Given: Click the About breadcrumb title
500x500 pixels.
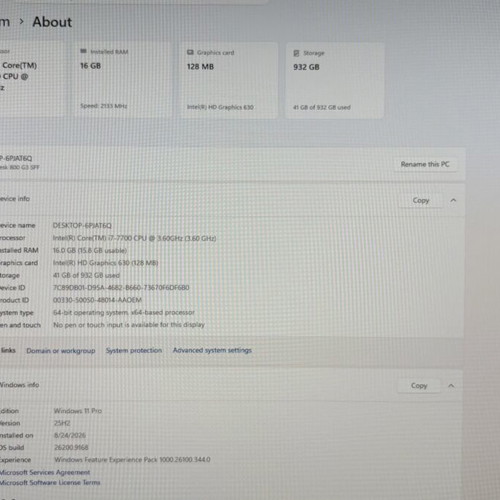Looking at the screenshot, I should click(x=52, y=22).
